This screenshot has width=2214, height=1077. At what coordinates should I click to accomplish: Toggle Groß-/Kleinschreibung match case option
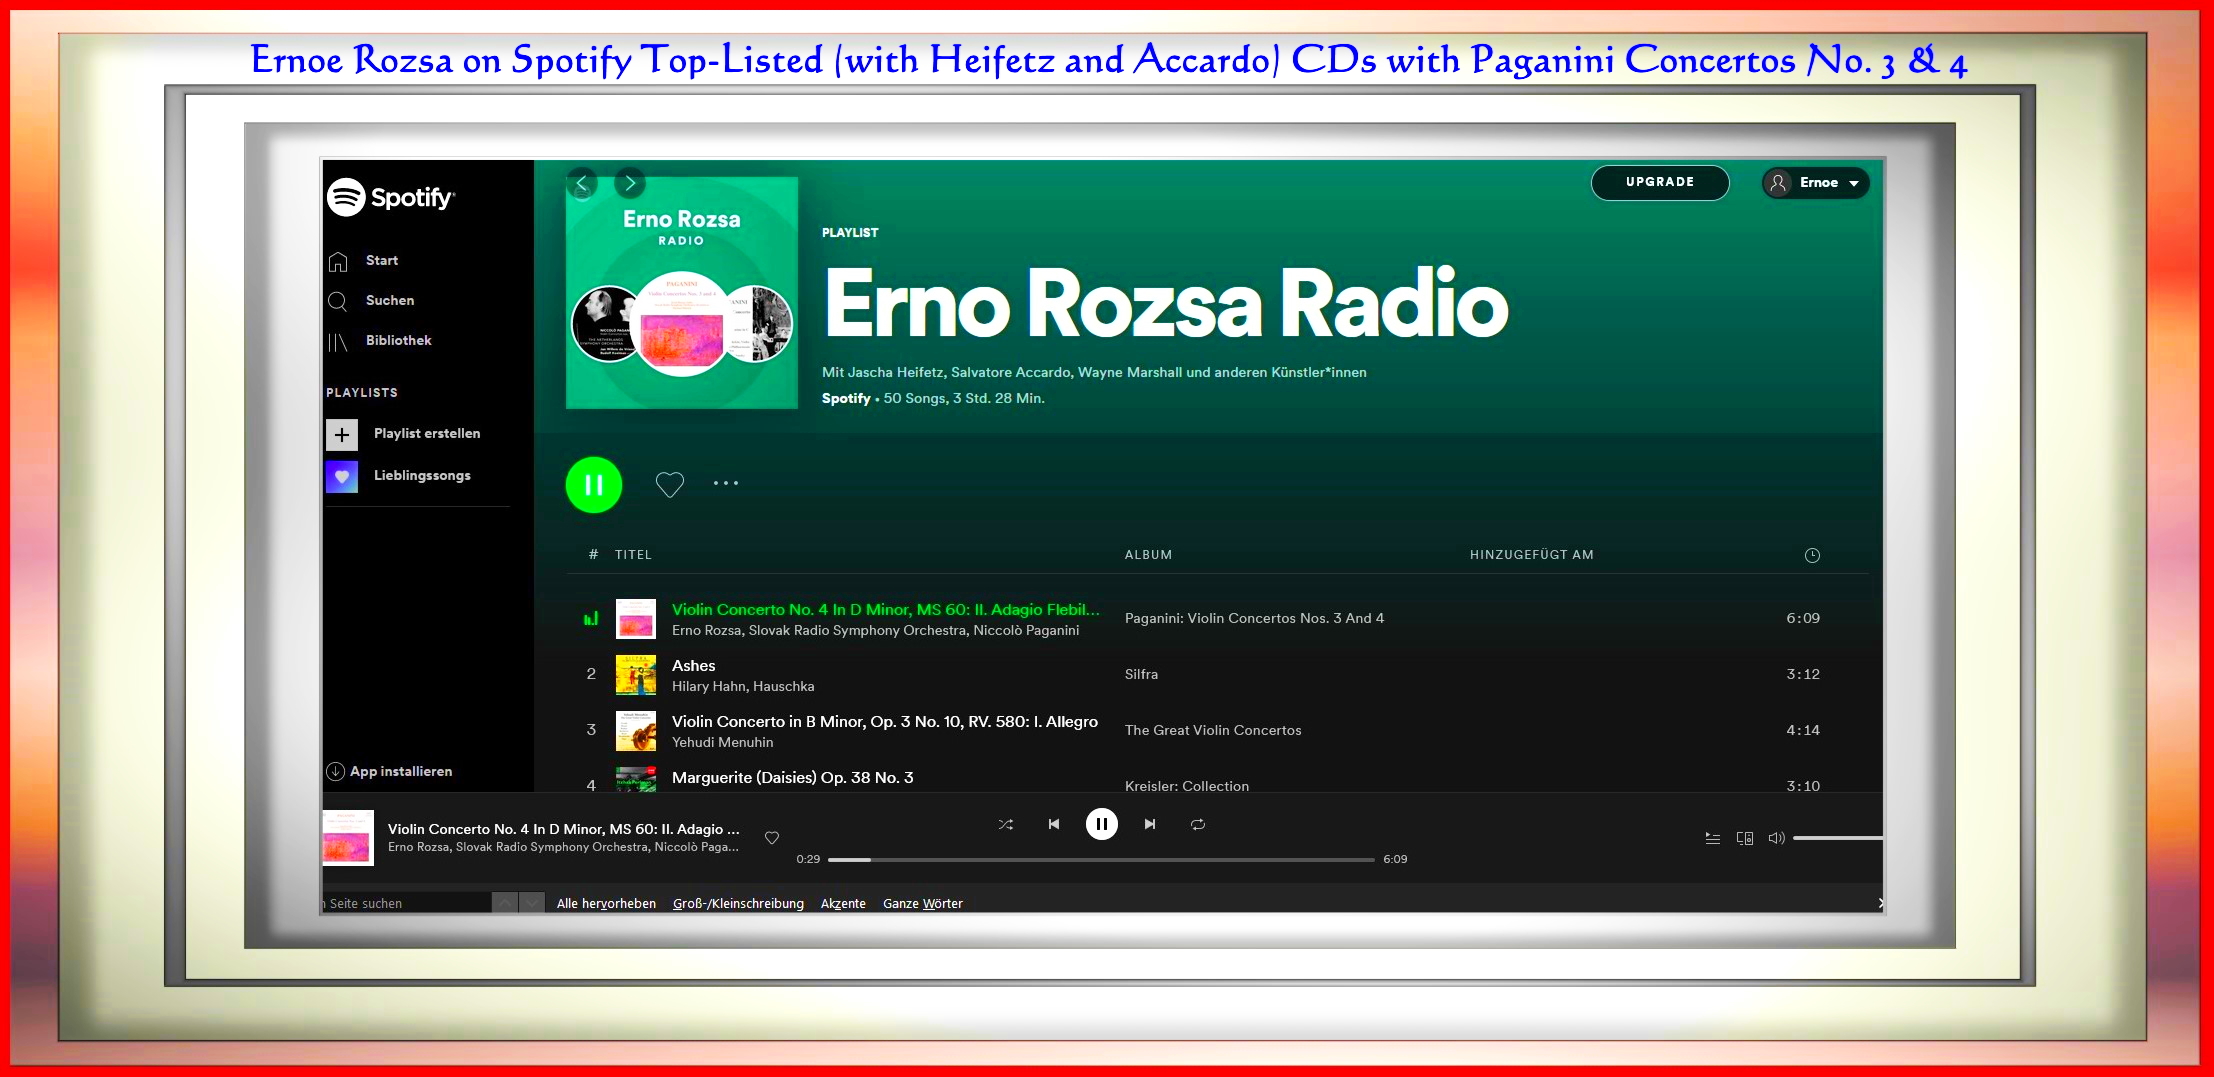(738, 903)
